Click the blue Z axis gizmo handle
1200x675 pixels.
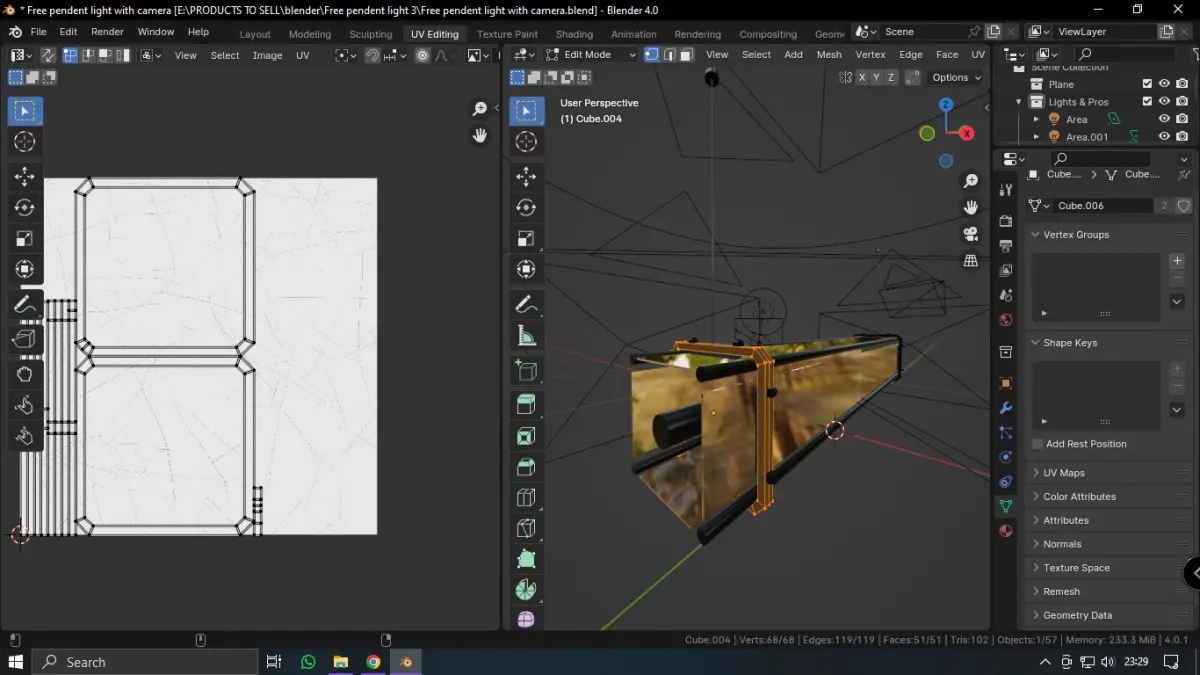(946, 104)
